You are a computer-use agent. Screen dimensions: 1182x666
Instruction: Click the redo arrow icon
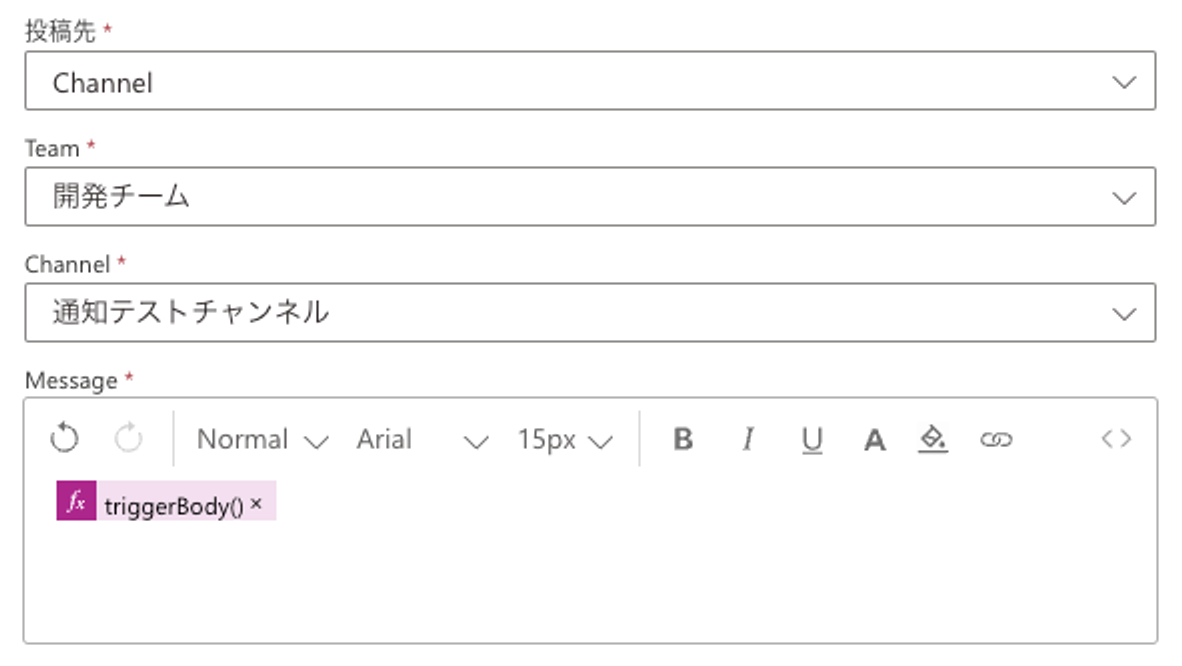click(128, 438)
